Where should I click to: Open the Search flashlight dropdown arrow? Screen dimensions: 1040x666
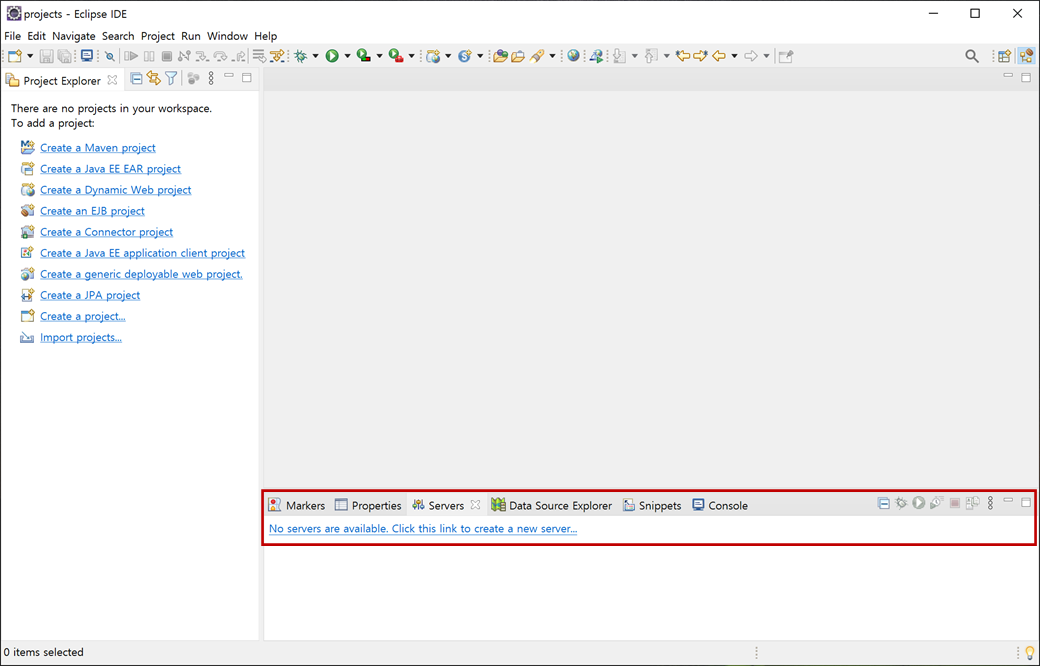tap(552, 56)
